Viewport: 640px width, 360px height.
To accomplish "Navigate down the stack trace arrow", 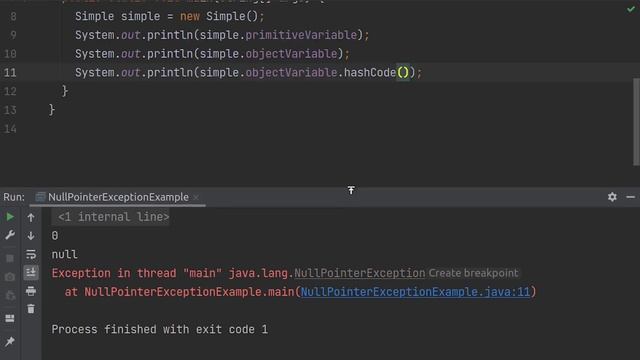I will point(31,236).
